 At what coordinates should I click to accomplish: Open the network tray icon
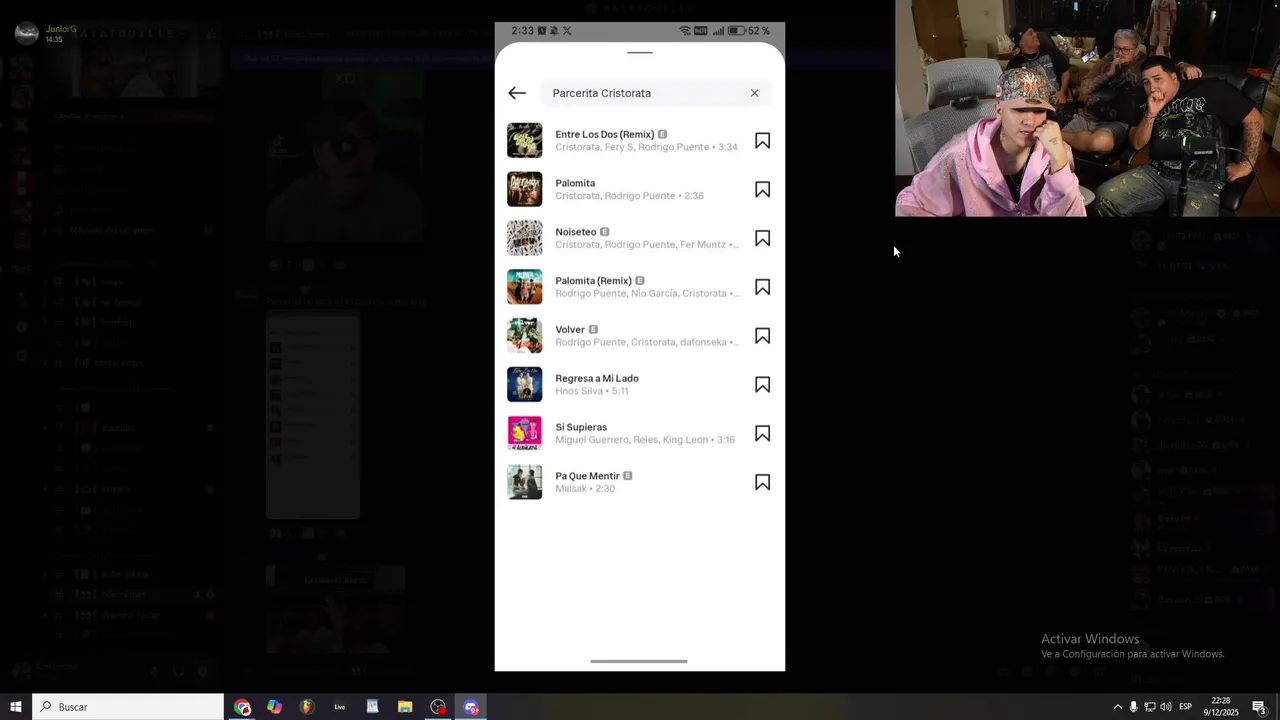pos(1149,707)
